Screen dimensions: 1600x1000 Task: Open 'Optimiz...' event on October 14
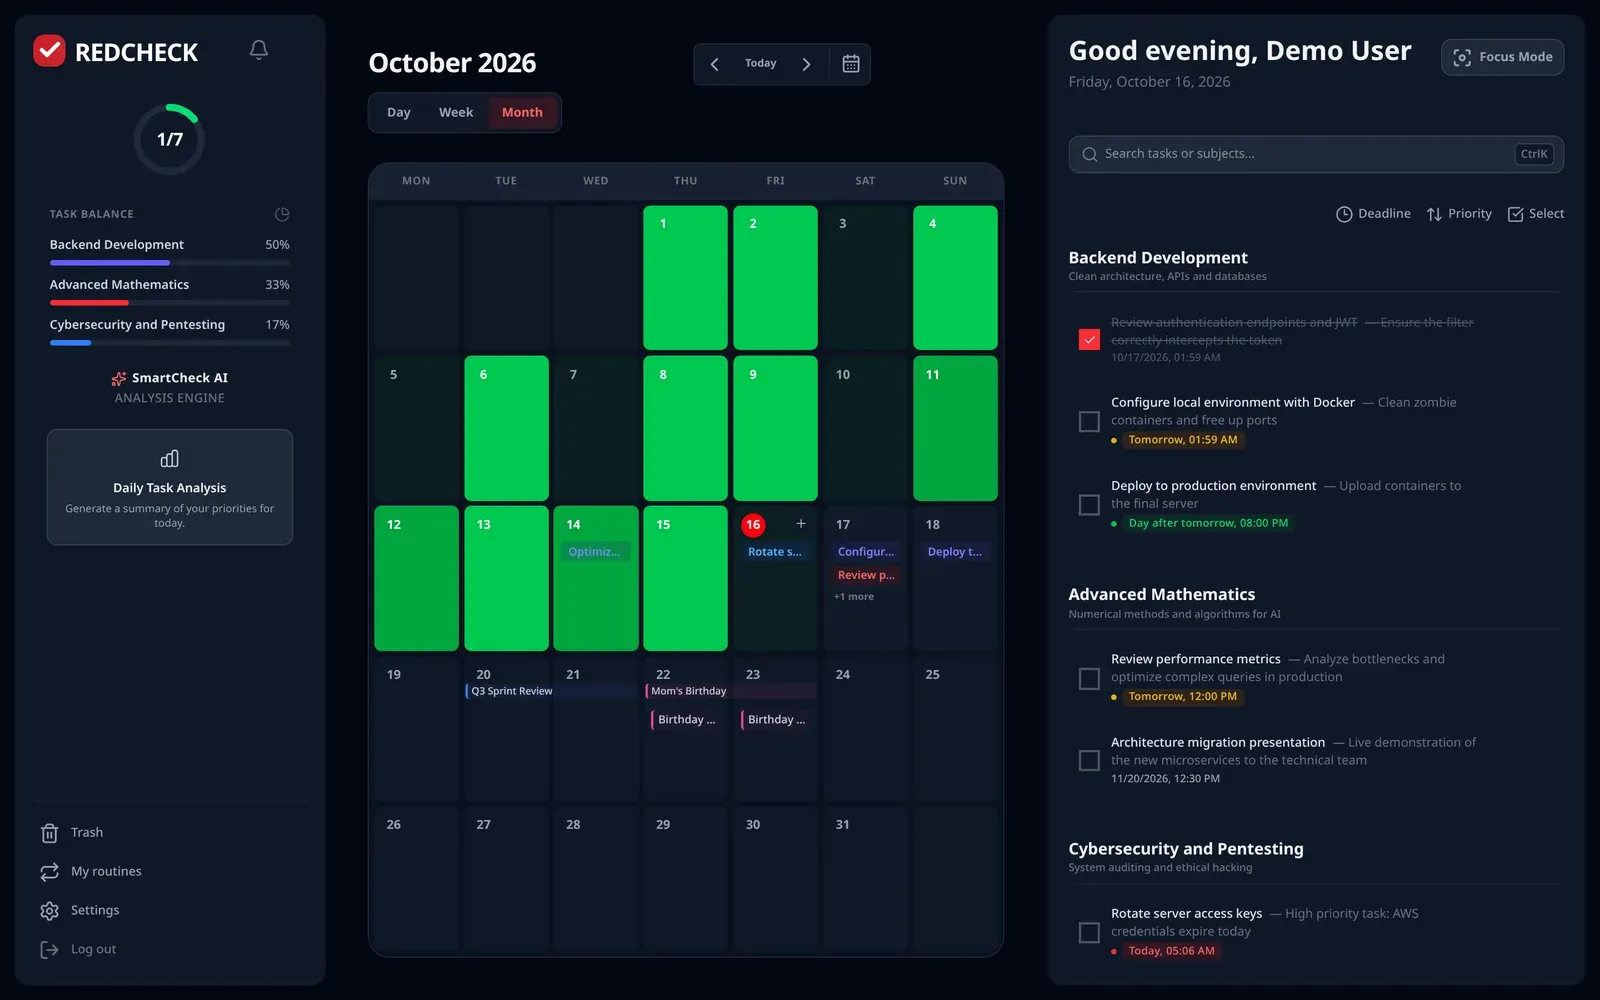[x=594, y=552]
